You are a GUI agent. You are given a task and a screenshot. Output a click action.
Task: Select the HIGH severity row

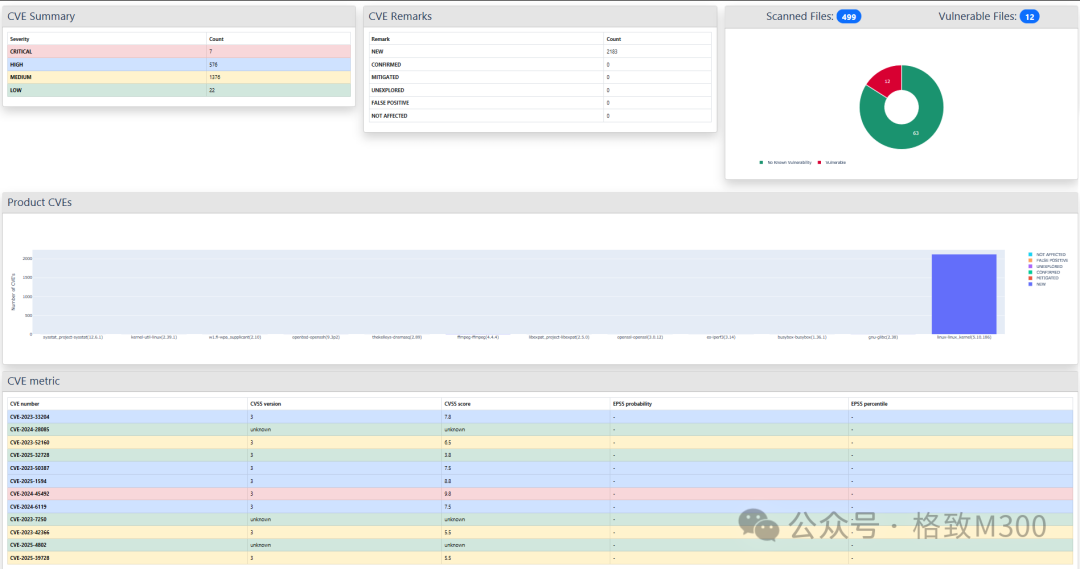click(179, 65)
